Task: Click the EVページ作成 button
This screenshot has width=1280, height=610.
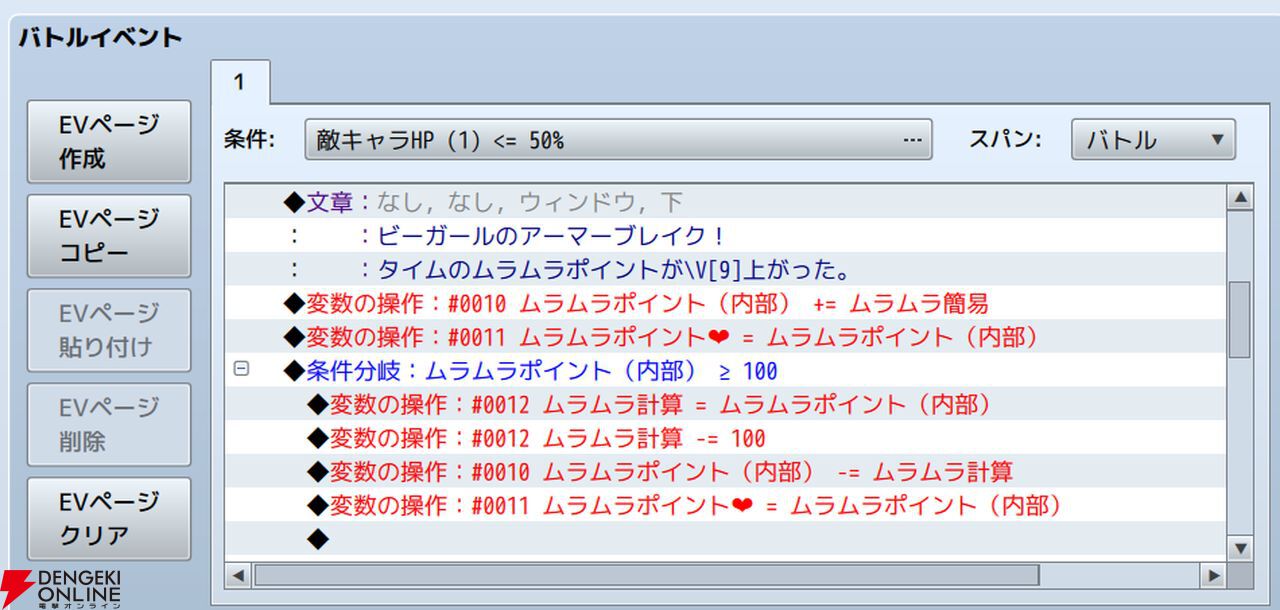Action: [108, 141]
